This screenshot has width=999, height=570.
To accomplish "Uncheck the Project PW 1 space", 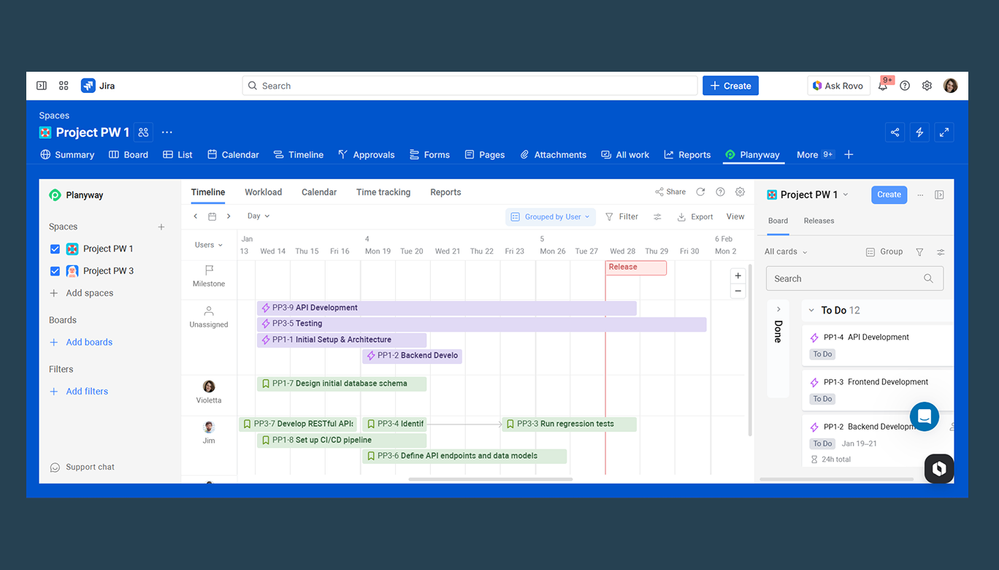I will point(55,249).
